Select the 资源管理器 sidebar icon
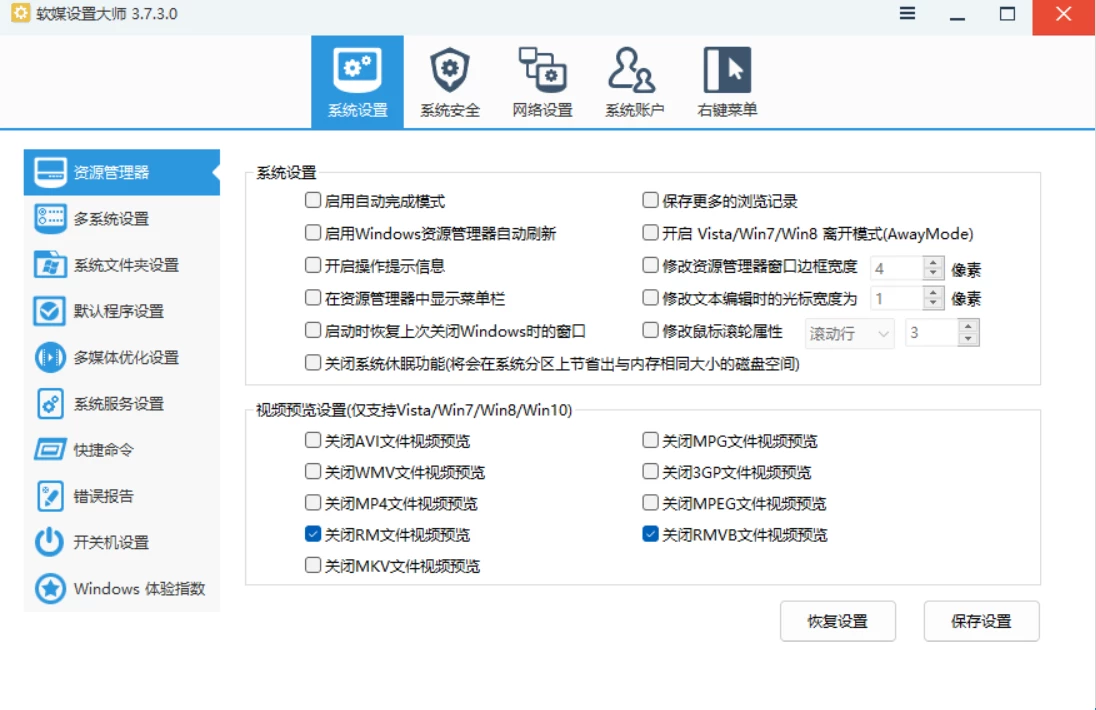 coord(50,172)
